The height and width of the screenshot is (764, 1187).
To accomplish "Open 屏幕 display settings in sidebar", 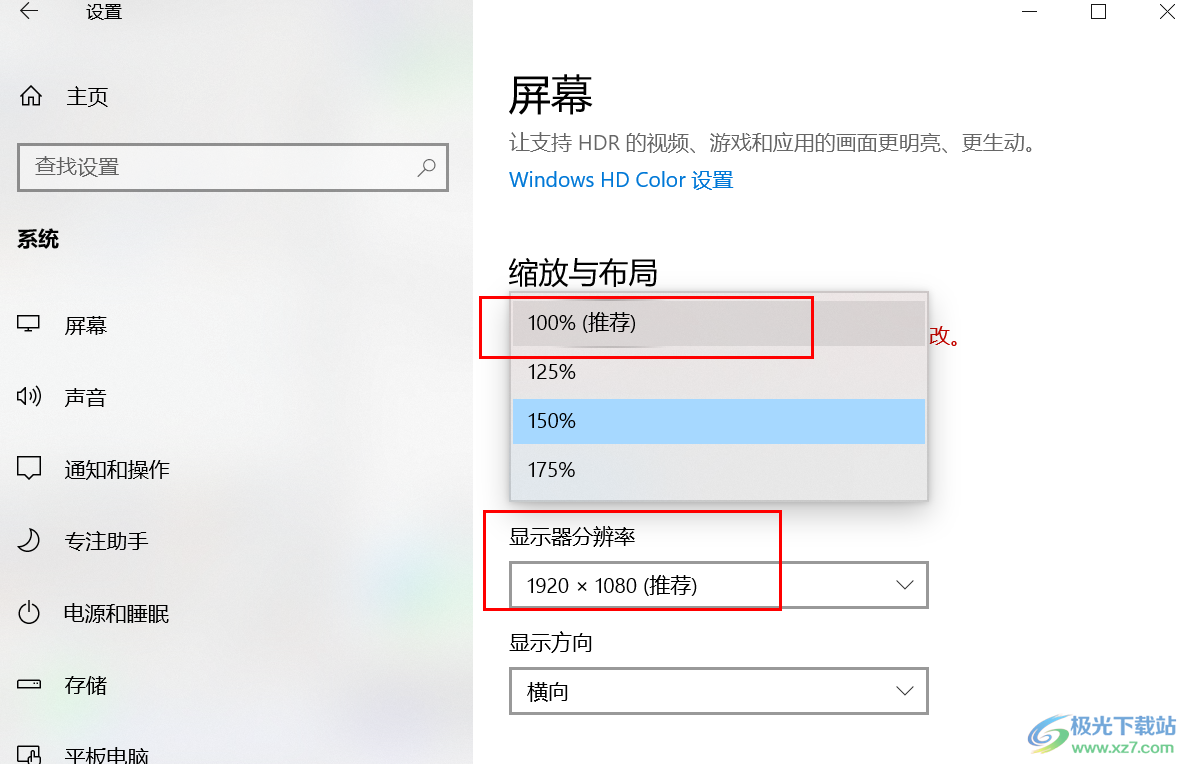I will coord(85,325).
